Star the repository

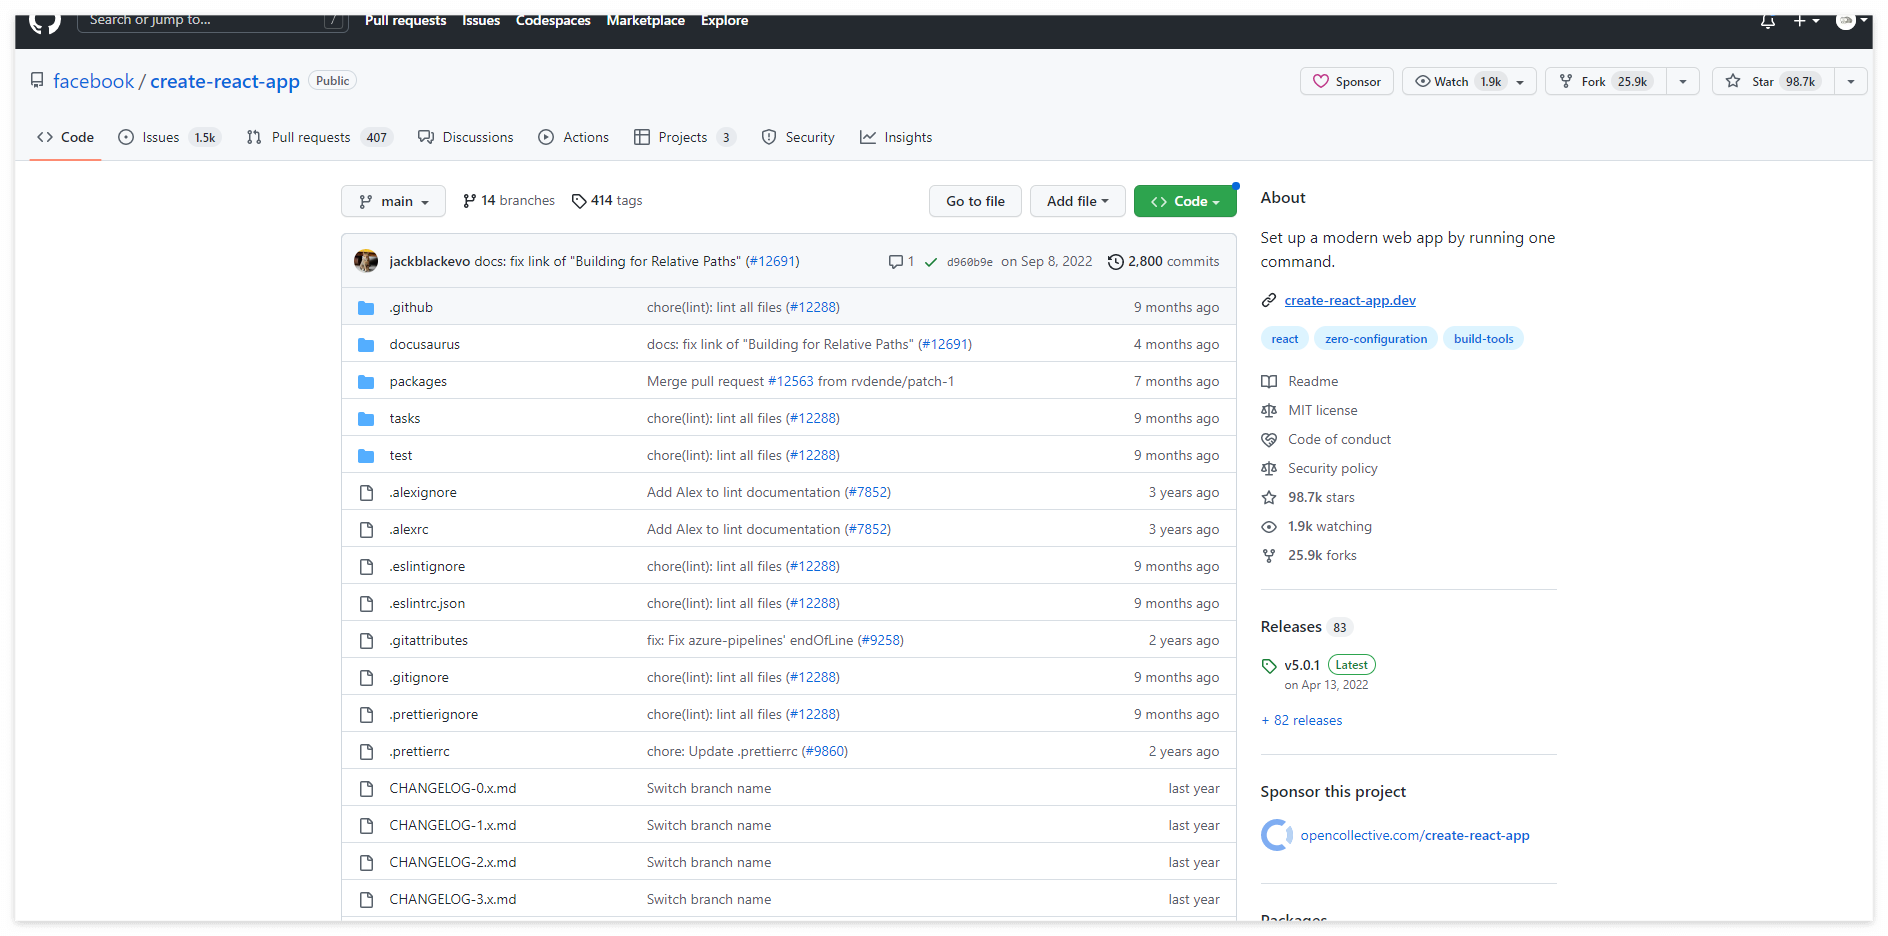(x=1773, y=82)
